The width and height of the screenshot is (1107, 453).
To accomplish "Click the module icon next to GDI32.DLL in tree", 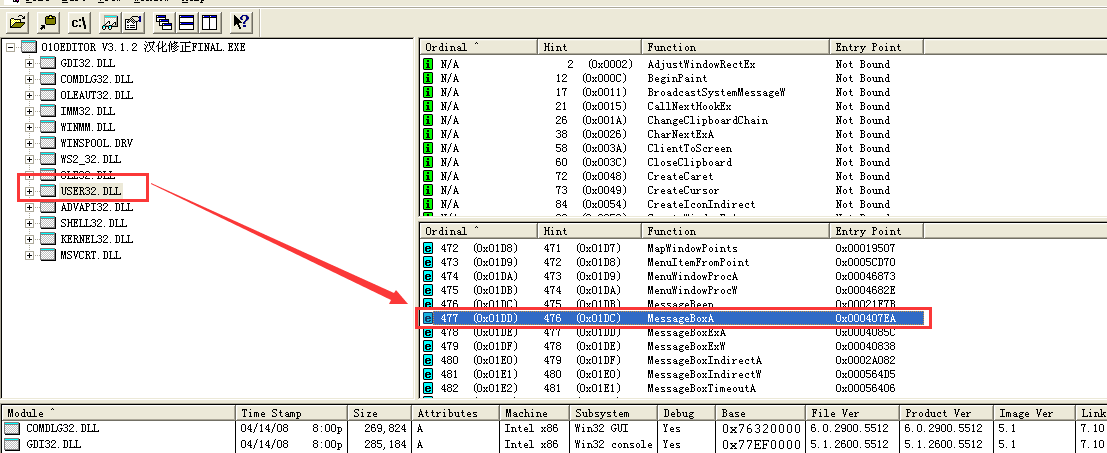I will point(48,64).
